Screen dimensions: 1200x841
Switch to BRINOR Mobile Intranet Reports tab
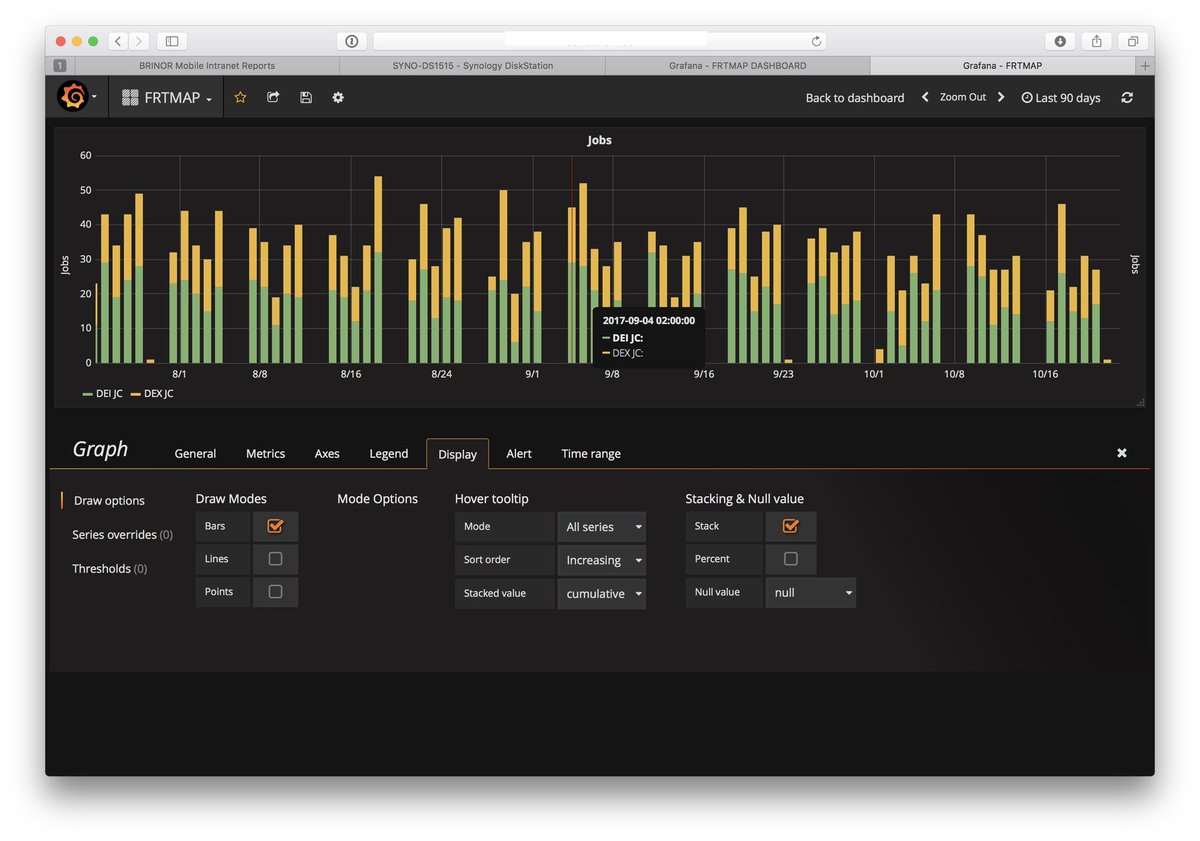pos(207,65)
